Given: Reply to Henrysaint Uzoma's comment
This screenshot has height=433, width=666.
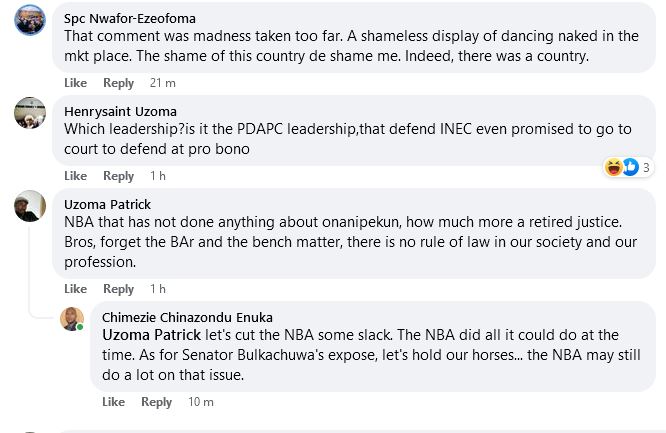Looking at the screenshot, I should (118, 176).
